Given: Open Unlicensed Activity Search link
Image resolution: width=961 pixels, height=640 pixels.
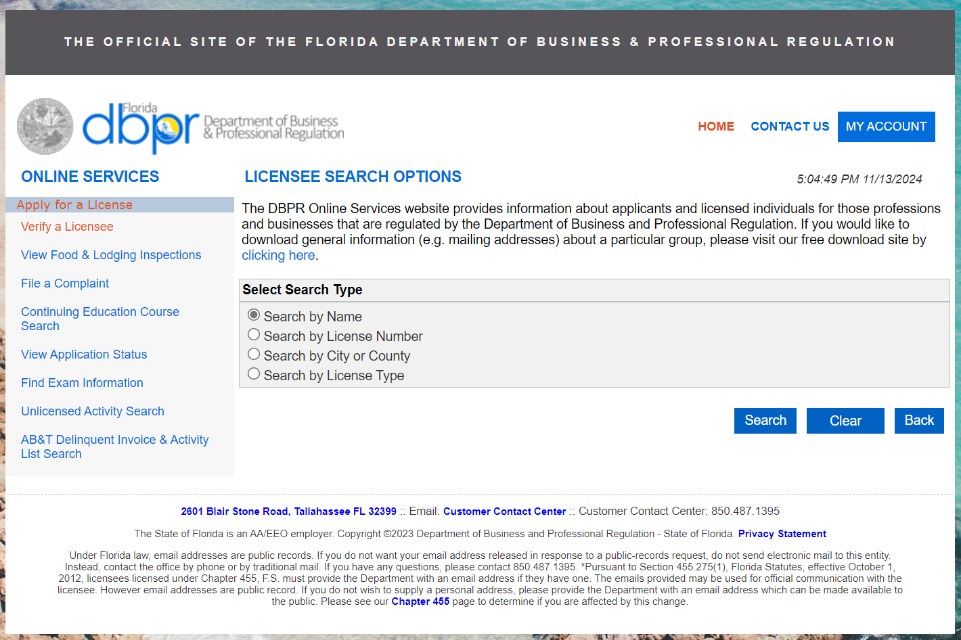Looking at the screenshot, I should (x=93, y=411).
